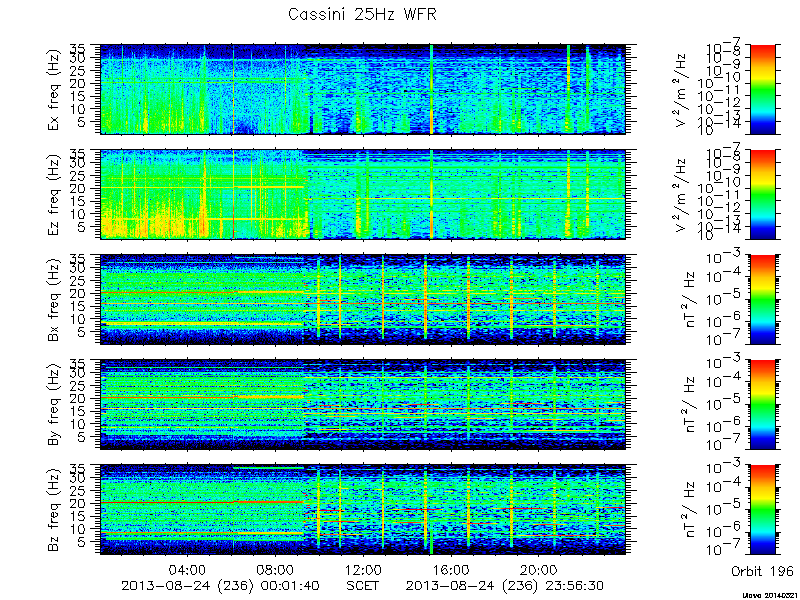Click the nT²/Hz unit label beside the By color bar
Viewport: 800px width, 600px height.
(x=690, y=405)
